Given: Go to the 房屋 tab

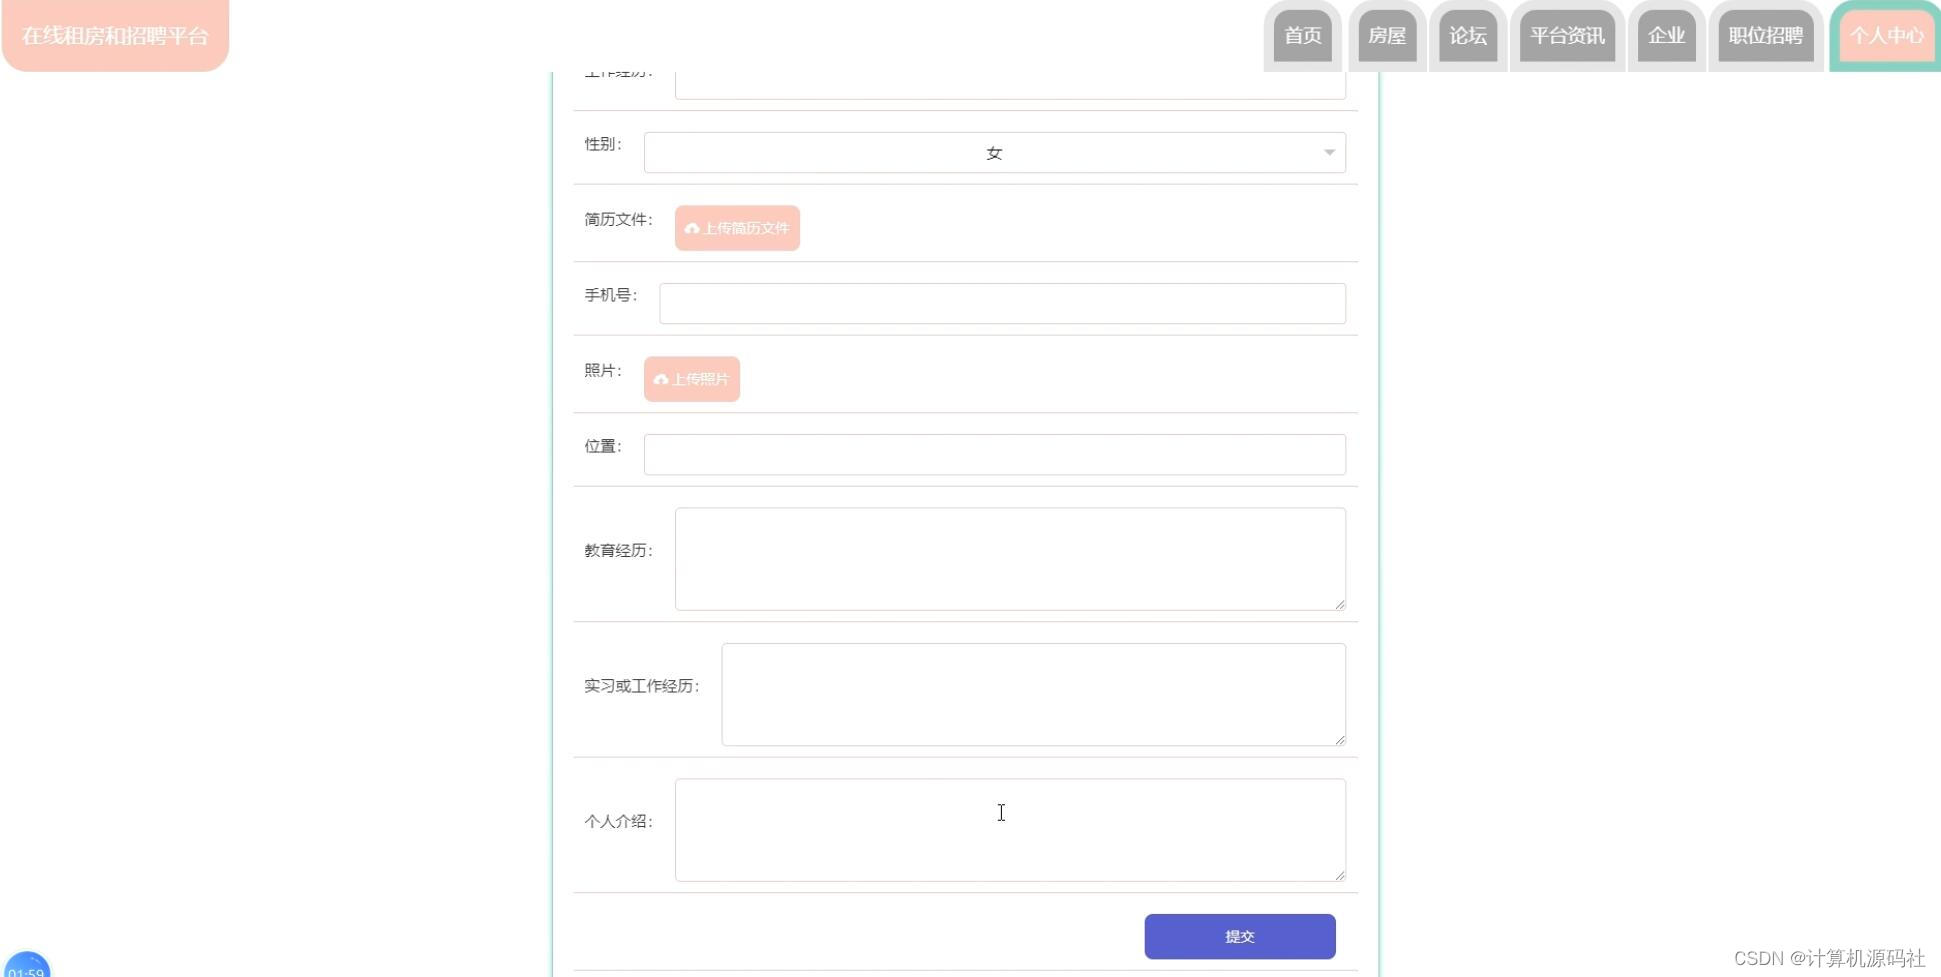Looking at the screenshot, I should [1386, 36].
